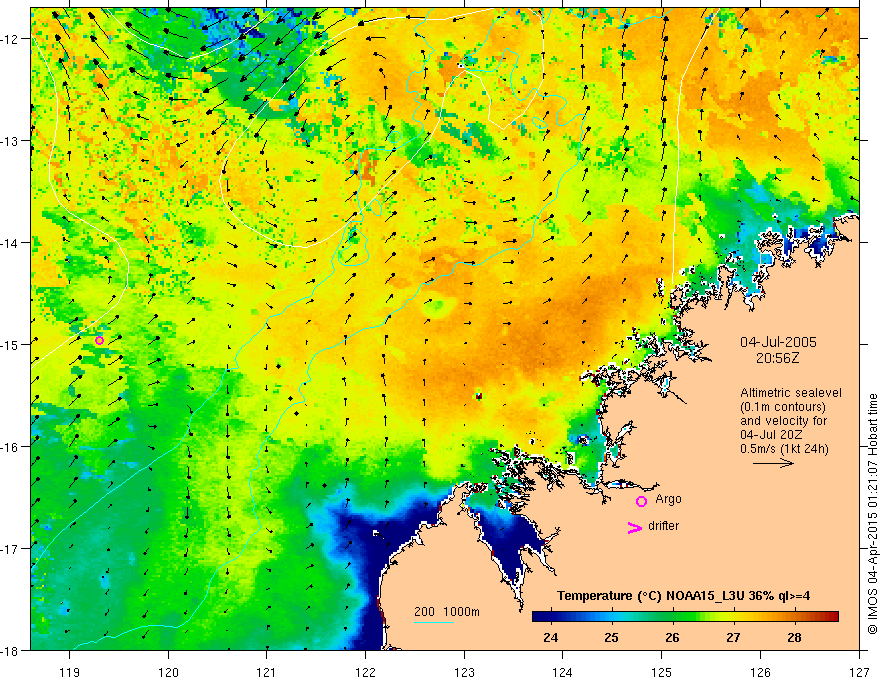
Task: Click the magenta drifter arrowhead legend symbol
Action: [x=635, y=527]
